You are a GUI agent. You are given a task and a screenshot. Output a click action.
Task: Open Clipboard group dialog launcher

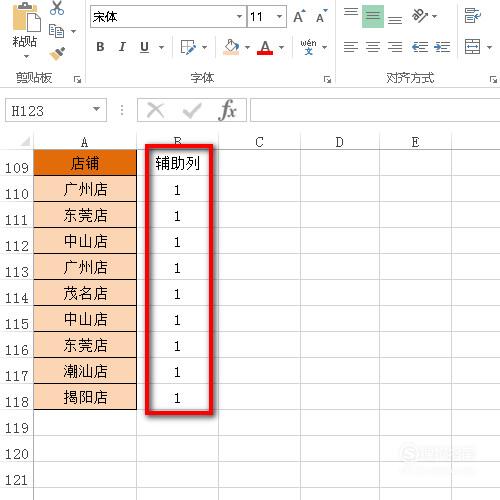(77, 79)
